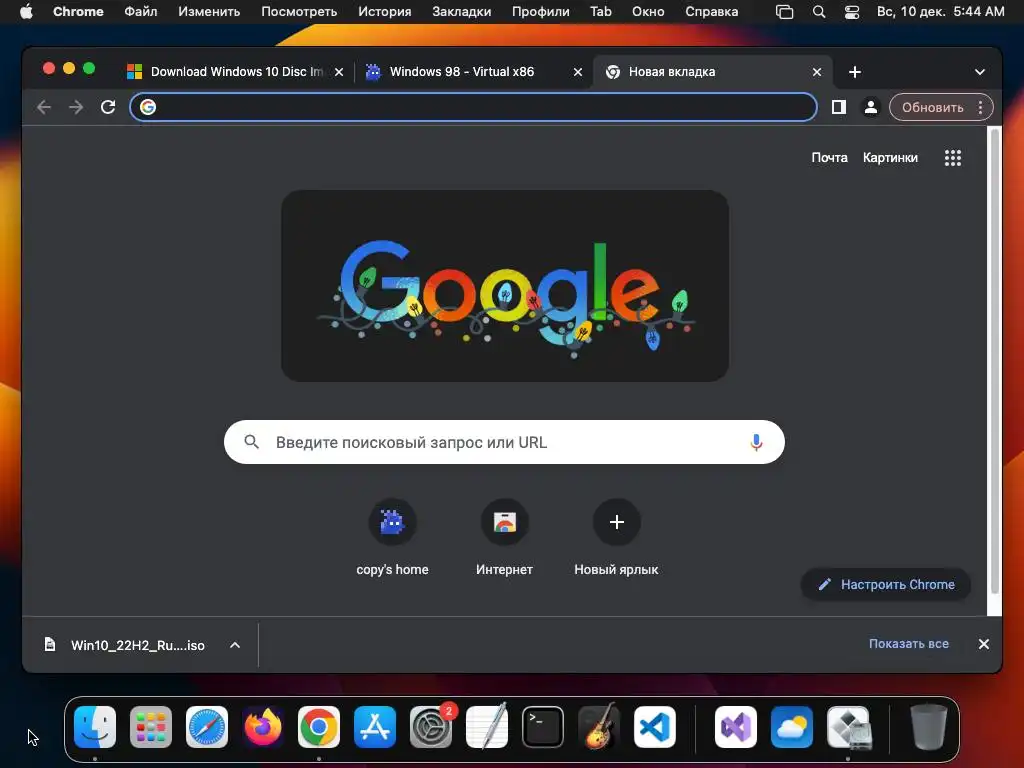Open GarageBand from the Dock
1024x768 pixels.
599,727
